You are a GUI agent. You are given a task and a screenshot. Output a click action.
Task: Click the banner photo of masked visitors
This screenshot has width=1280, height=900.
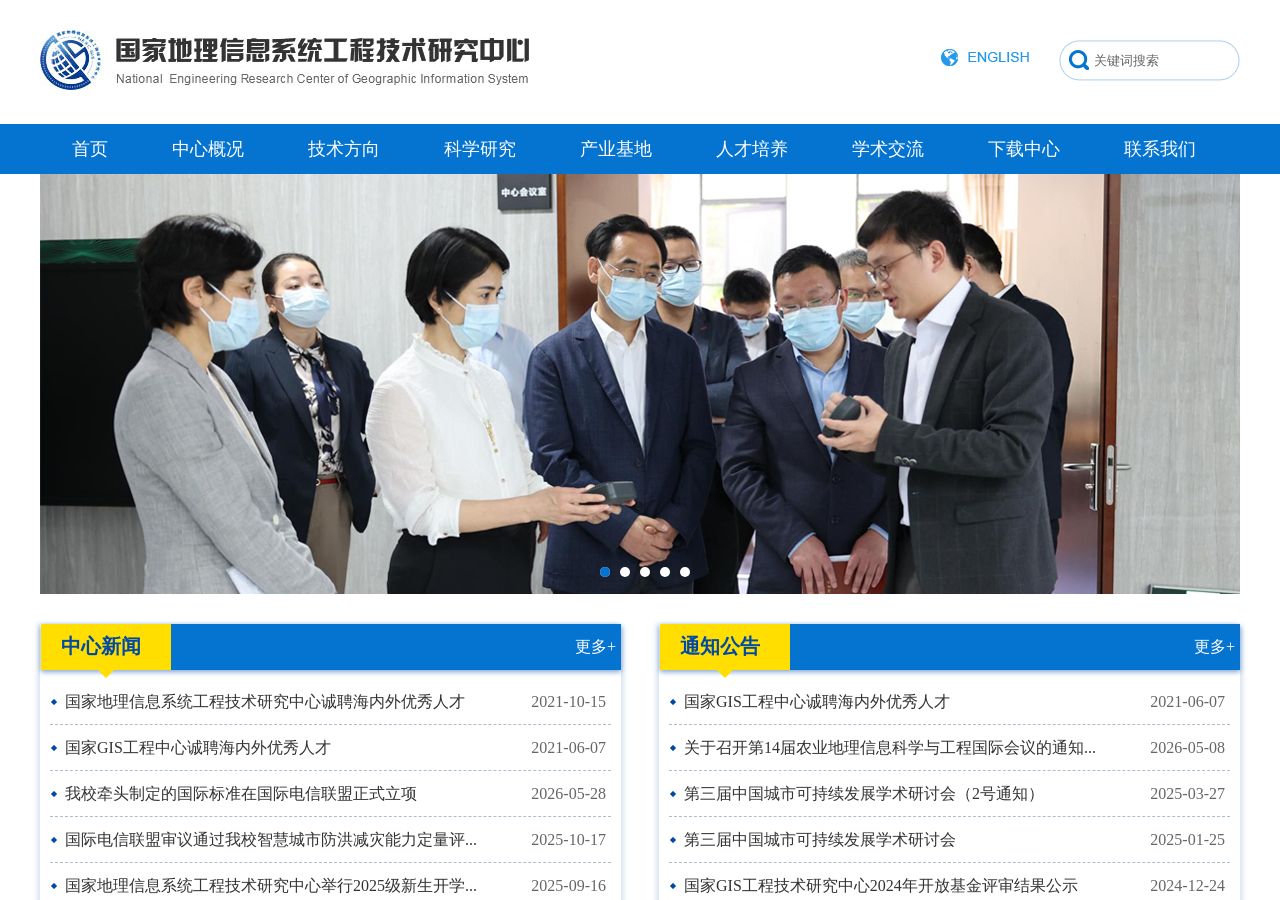click(x=640, y=384)
